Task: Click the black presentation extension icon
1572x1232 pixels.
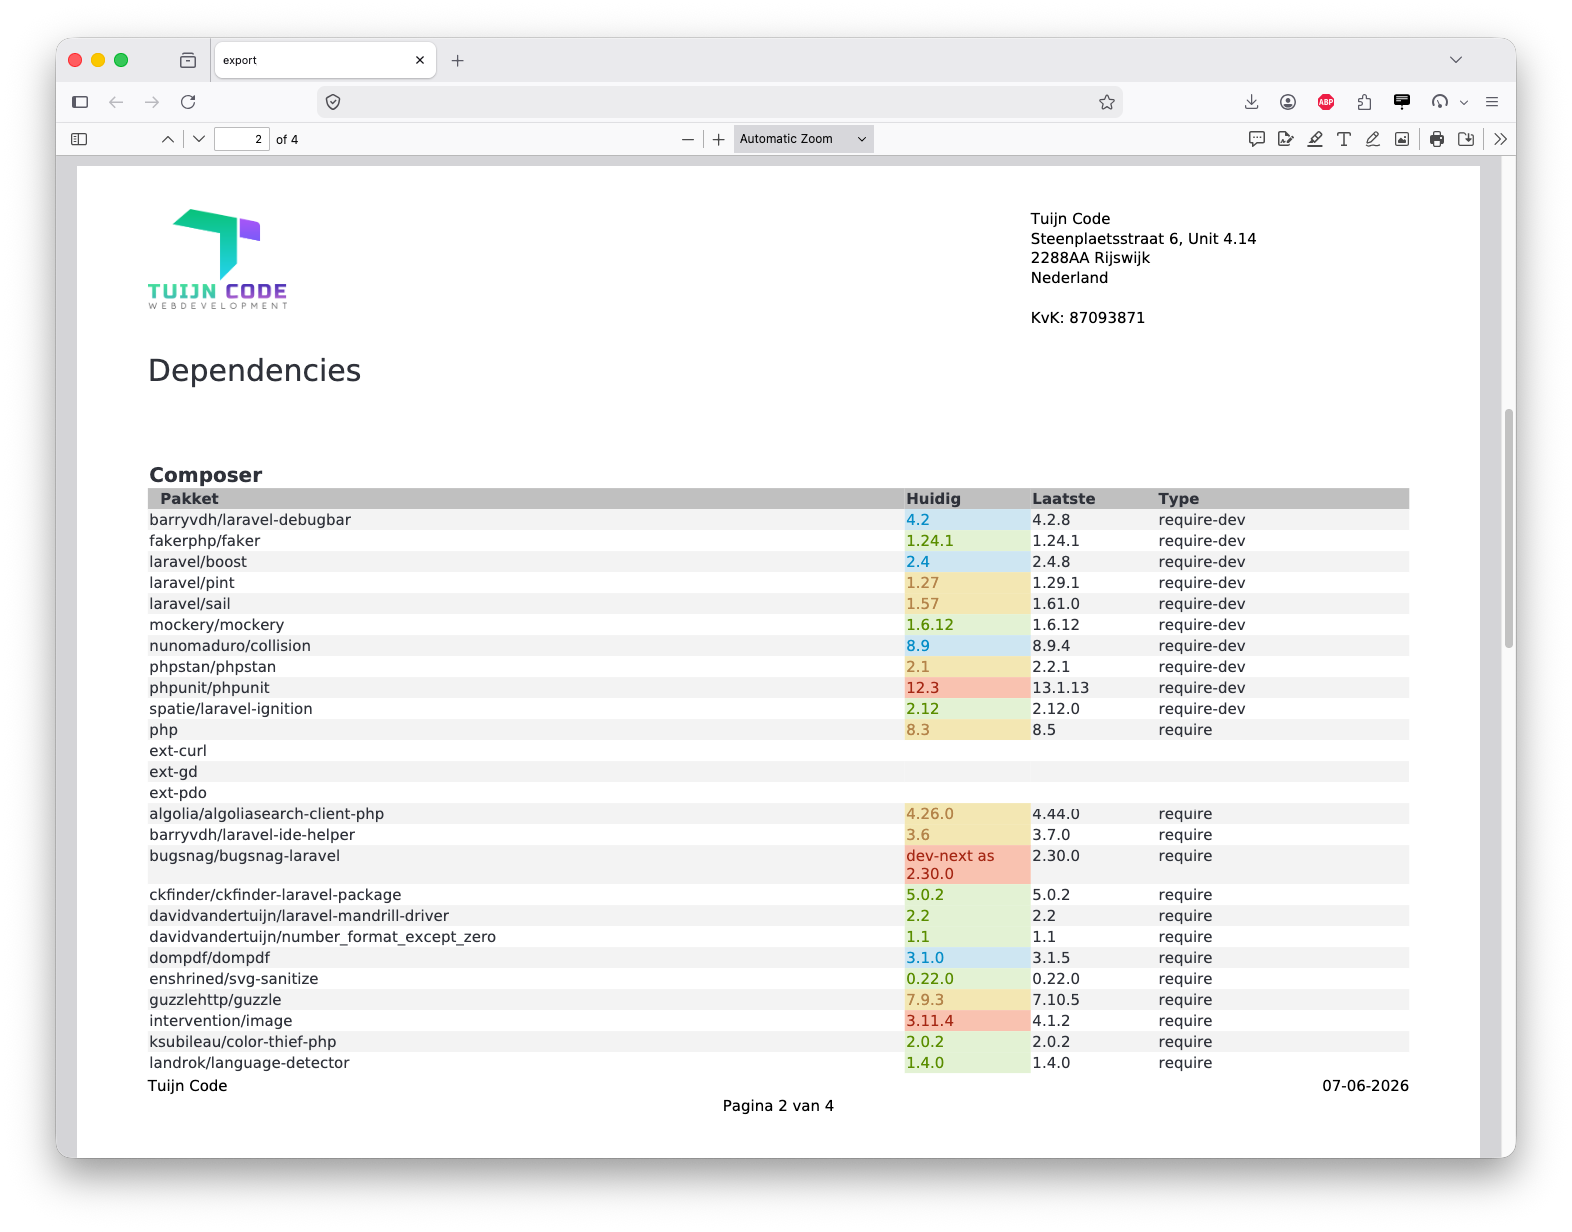Action: (x=1402, y=102)
